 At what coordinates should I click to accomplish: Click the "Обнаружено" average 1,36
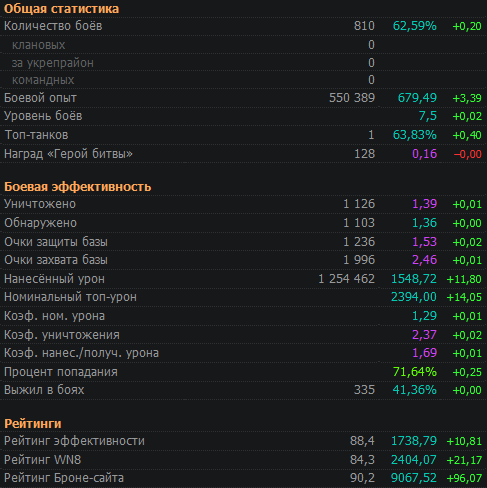(x=424, y=223)
